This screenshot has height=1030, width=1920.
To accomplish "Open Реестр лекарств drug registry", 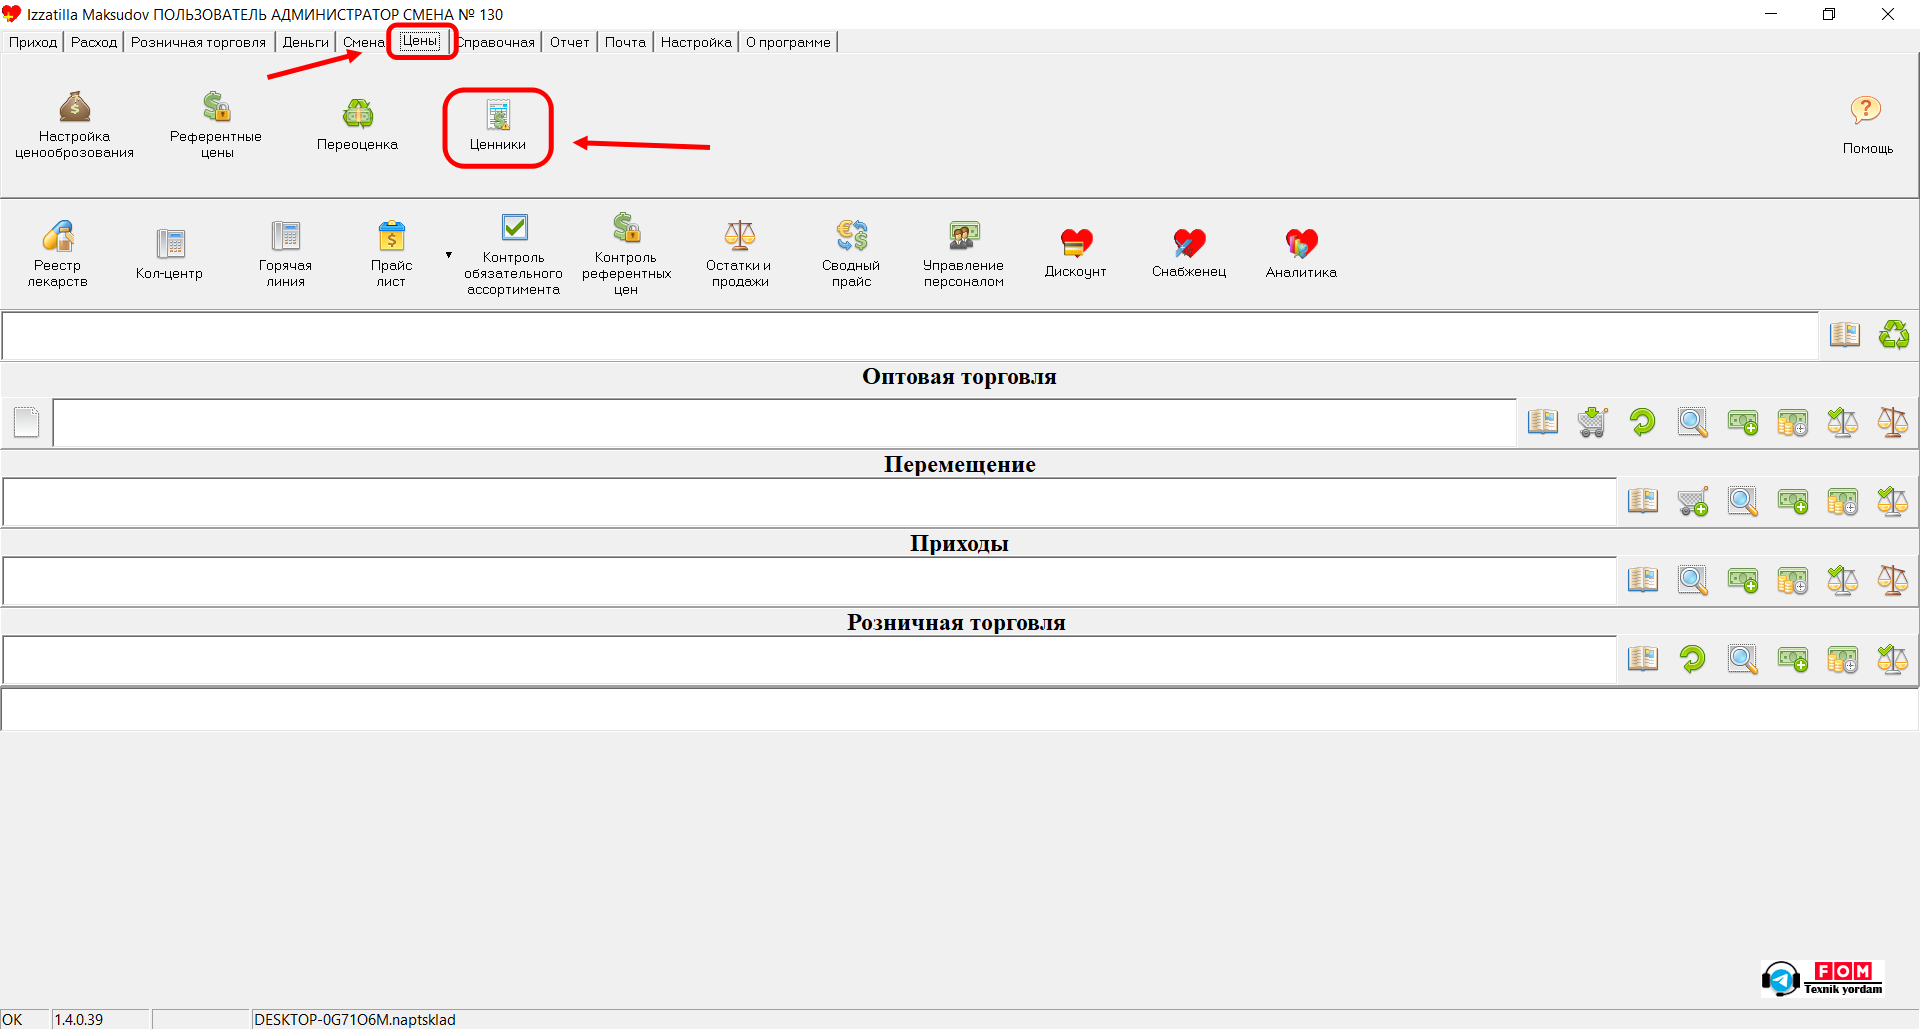I will point(57,254).
